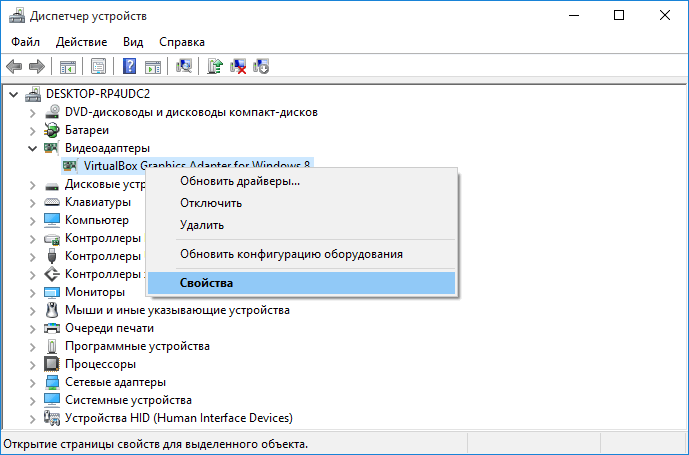
Task: Click the scan for hardware changes icon
Action: 183,67
